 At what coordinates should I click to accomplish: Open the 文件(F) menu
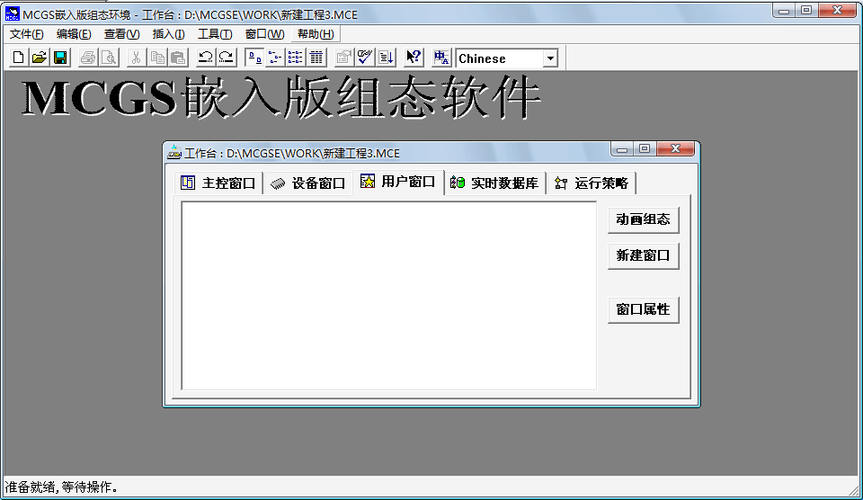[26, 34]
